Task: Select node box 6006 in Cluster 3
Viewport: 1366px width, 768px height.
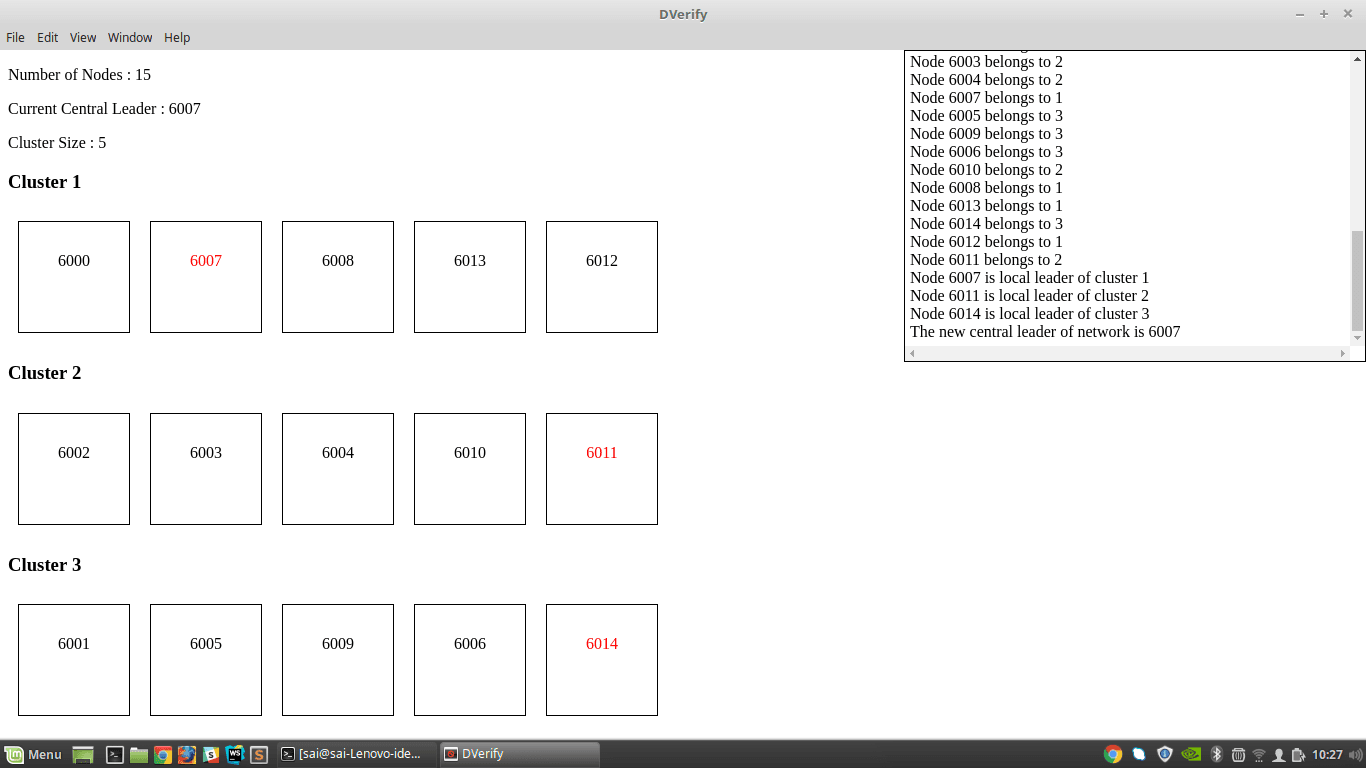Action: tap(470, 660)
